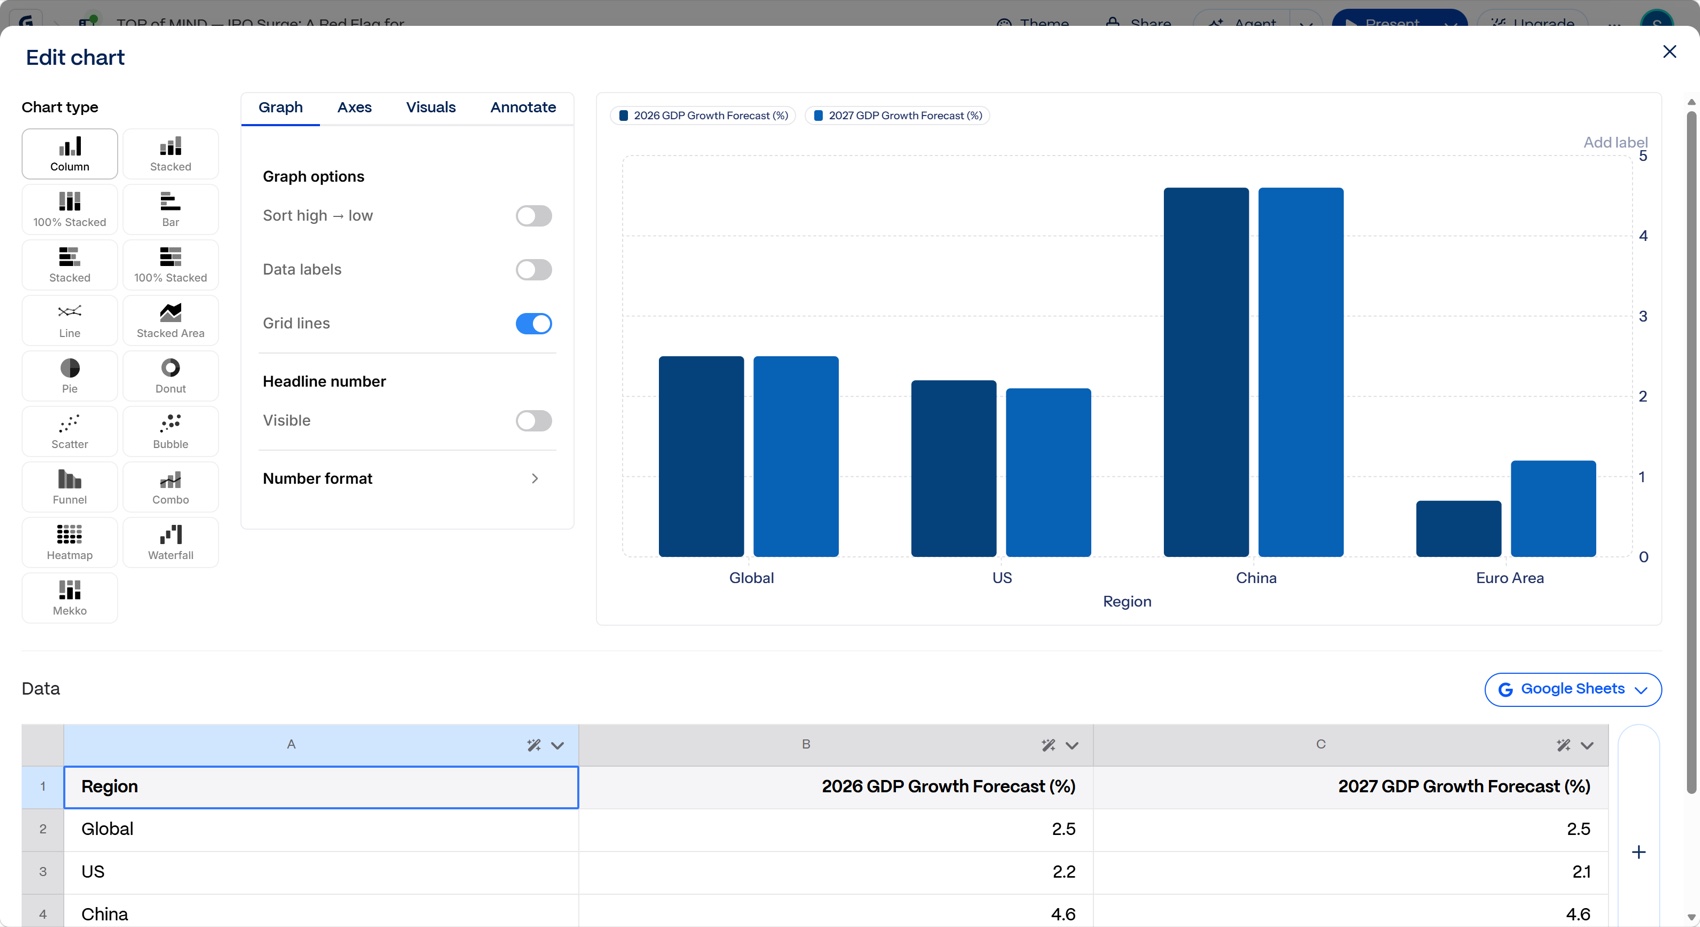Screen dimensions: 1700x927
Task: Select the Bar chart type
Action: pos(171,209)
